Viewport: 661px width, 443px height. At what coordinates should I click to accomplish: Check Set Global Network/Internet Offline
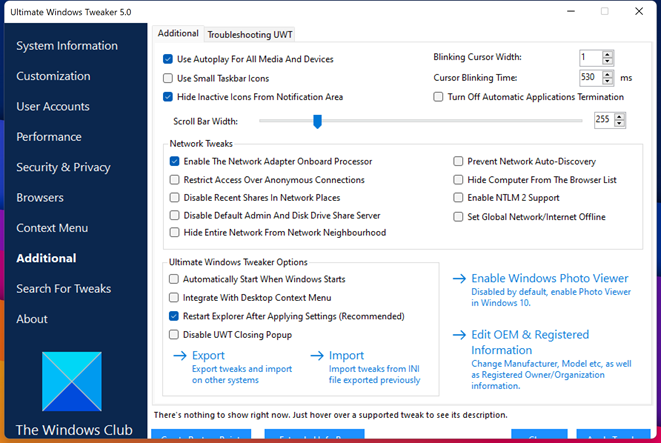click(458, 217)
